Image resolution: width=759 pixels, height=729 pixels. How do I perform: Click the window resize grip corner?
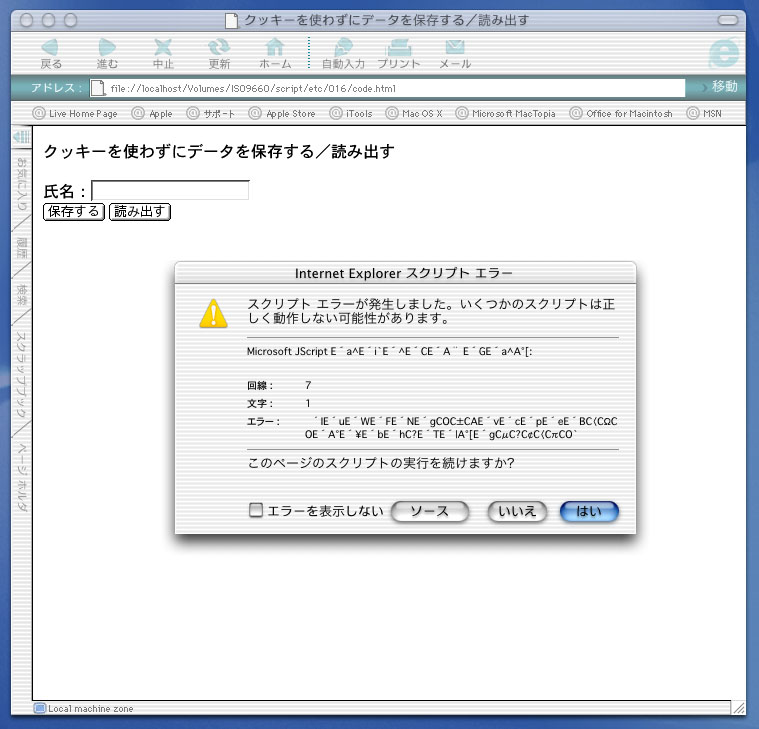click(739, 708)
